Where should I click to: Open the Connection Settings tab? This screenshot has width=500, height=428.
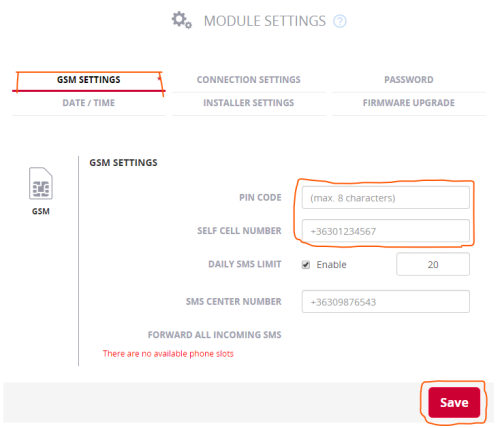249,80
